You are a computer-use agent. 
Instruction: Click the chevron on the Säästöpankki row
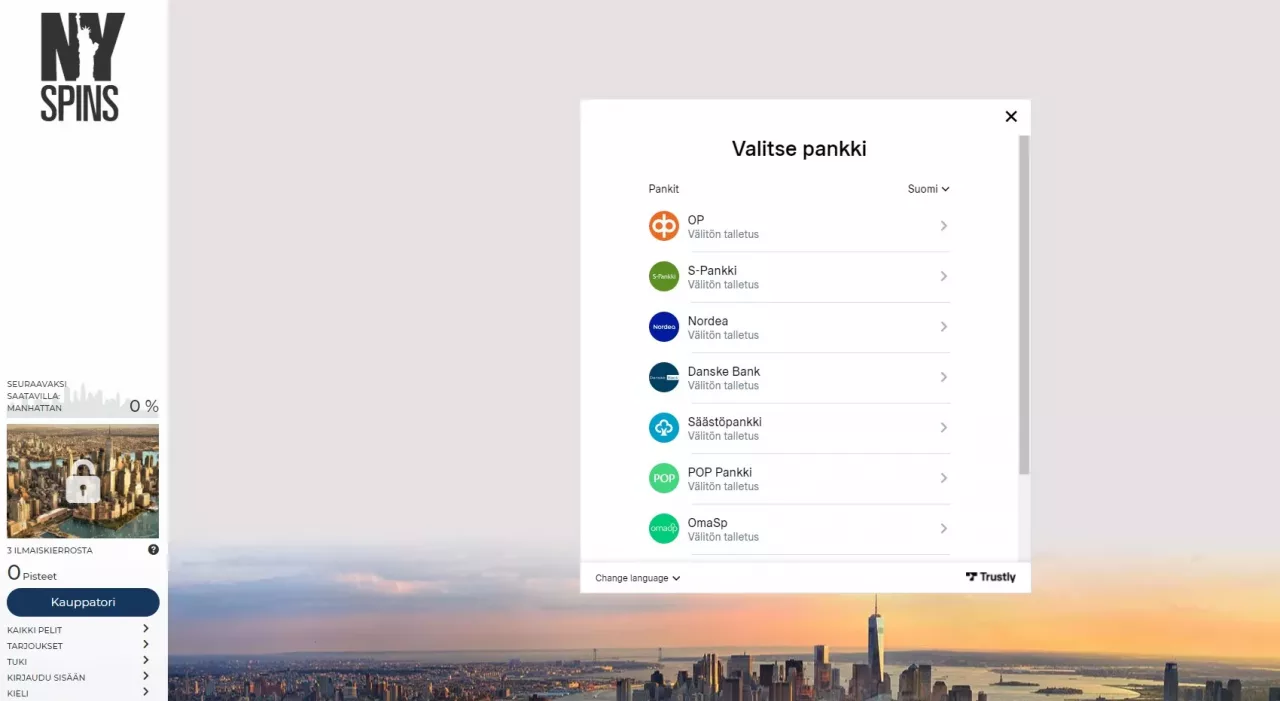pyautogui.click(x=944, y=428)
